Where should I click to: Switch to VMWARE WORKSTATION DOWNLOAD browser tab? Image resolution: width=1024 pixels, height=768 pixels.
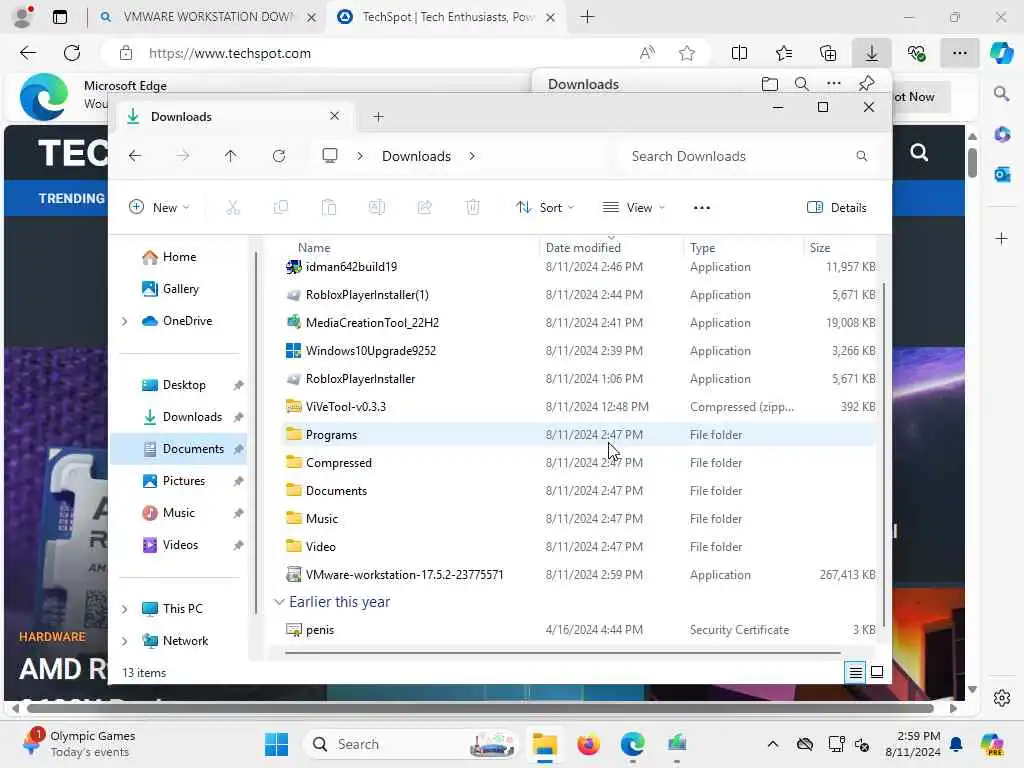(208, 17)
